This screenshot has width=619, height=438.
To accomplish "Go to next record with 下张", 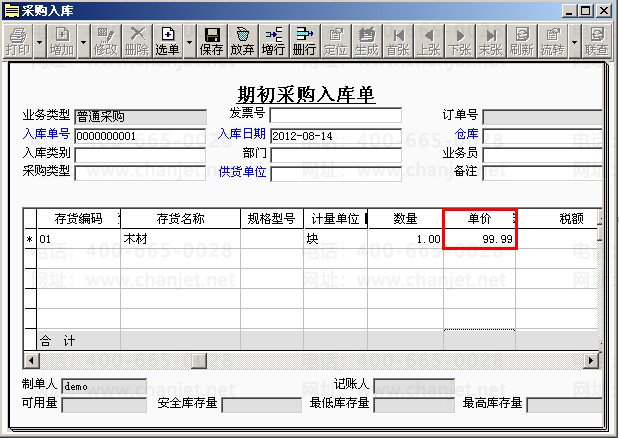I will tap(460, 41).
